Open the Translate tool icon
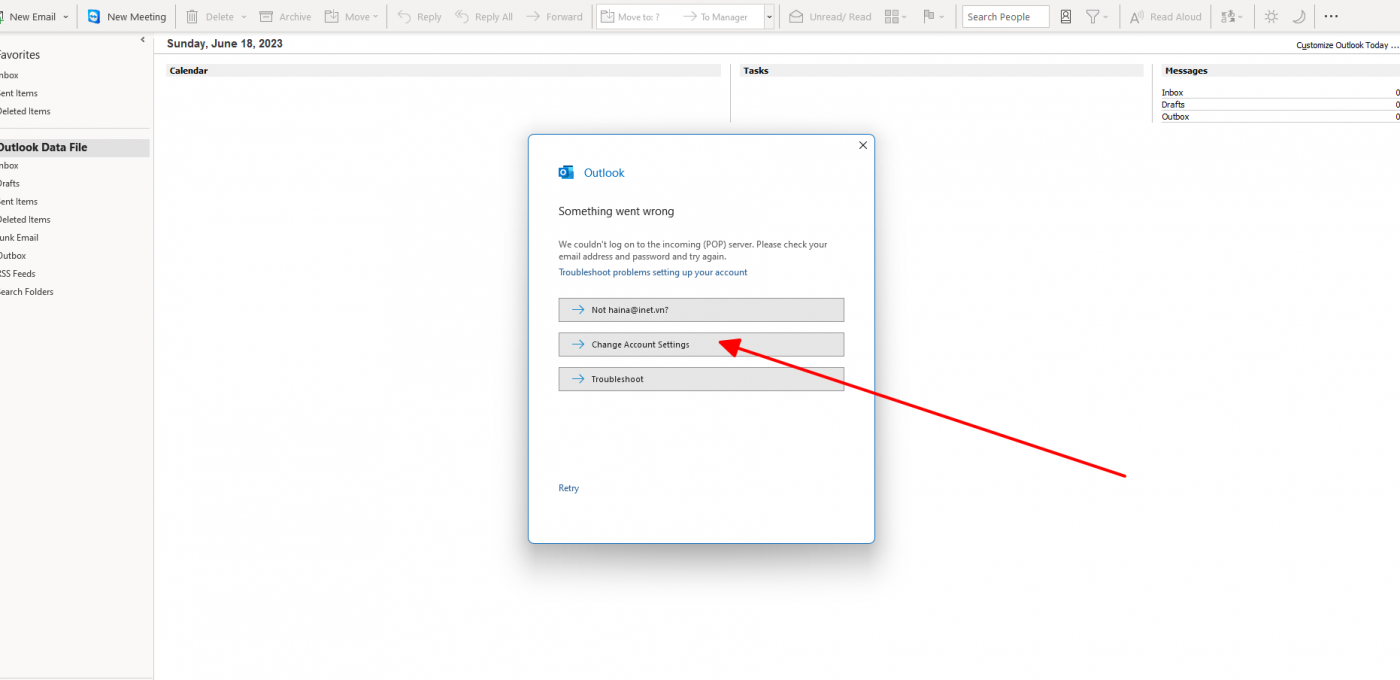This screenshot has width=1400, height=680. tap(1229, 17)
